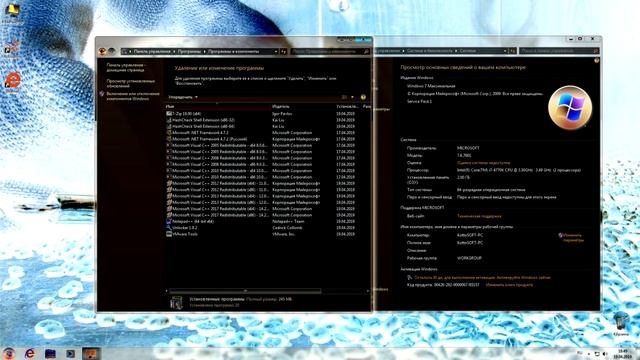Expand address bar history in Programs window
640x360 pixels.
click(x=276, y=52)
